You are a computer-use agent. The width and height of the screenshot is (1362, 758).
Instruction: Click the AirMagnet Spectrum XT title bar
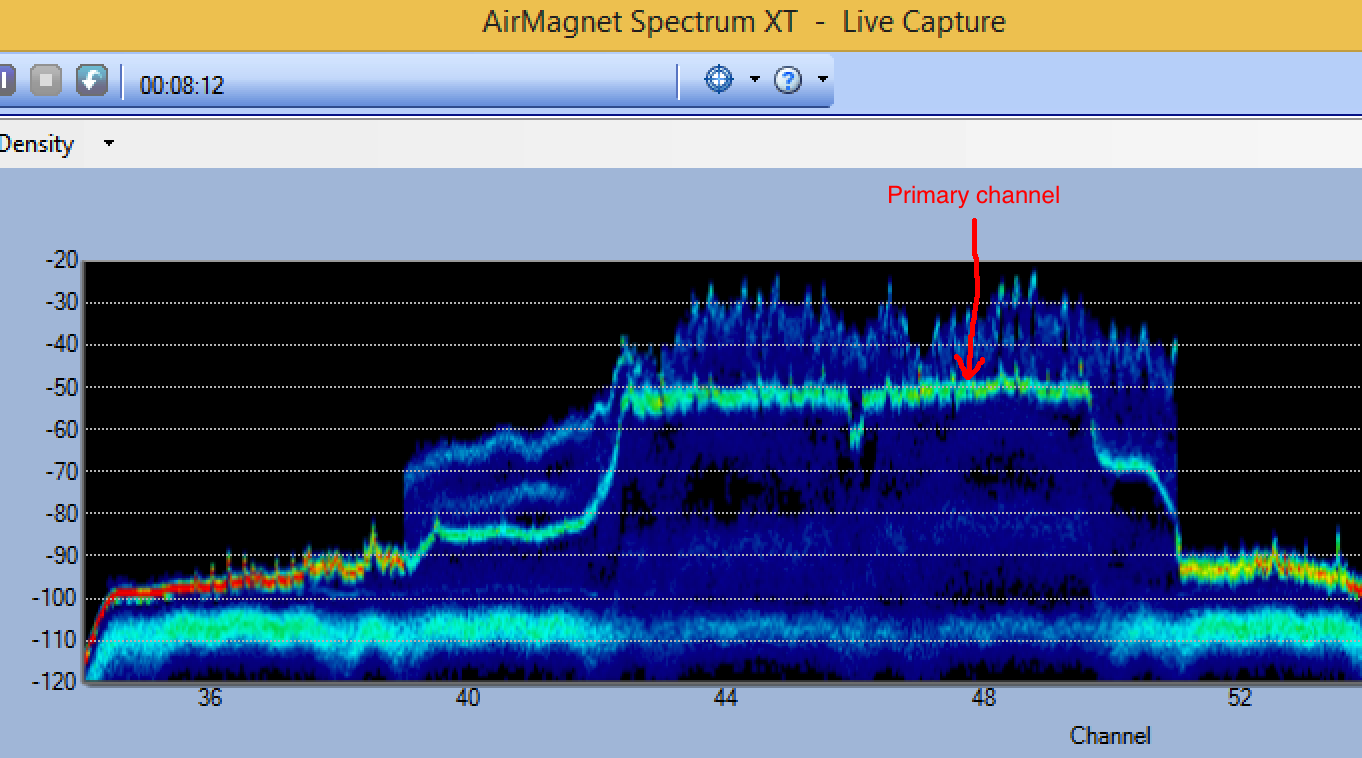tap(681, 21)
